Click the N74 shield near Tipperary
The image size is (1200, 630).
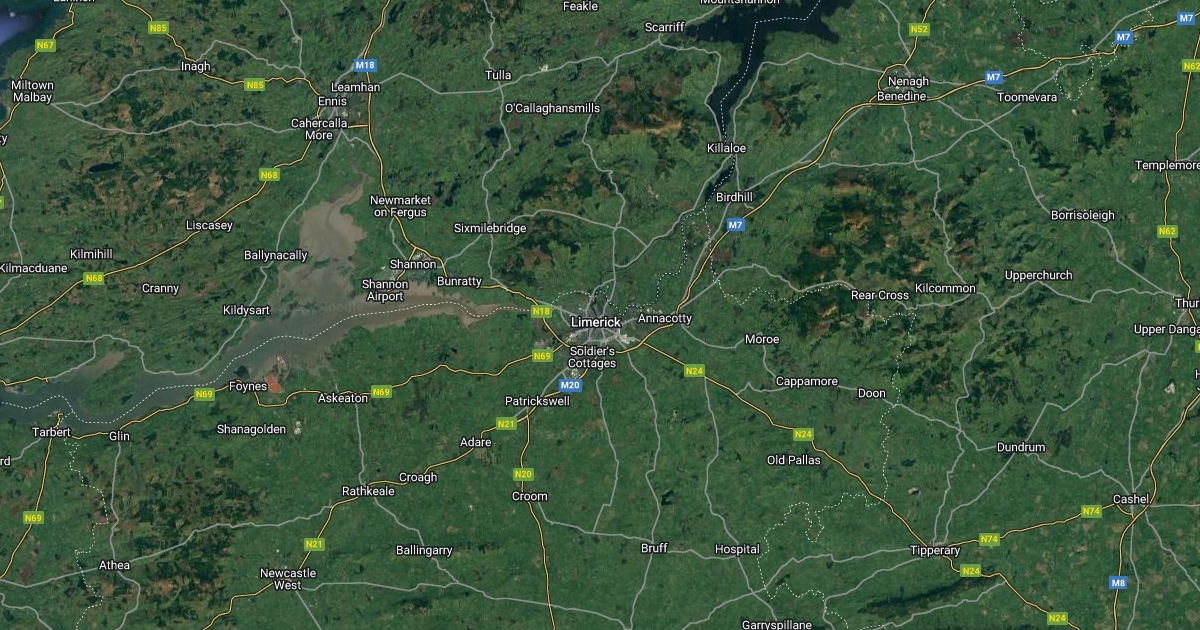coord(989,539)
